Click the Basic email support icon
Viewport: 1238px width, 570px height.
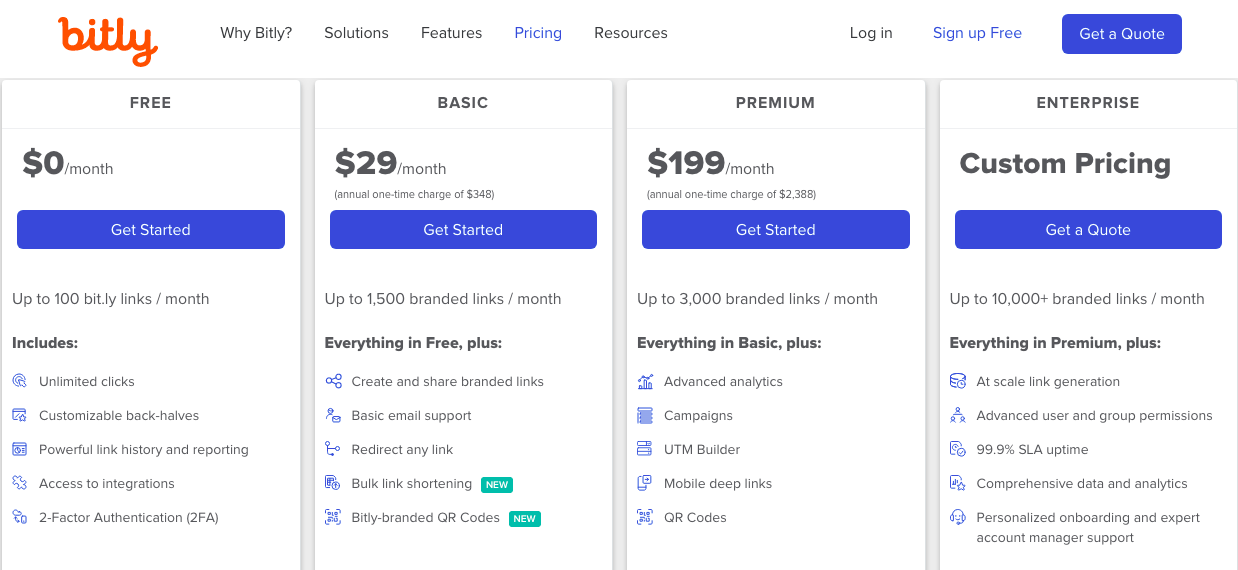333,415
